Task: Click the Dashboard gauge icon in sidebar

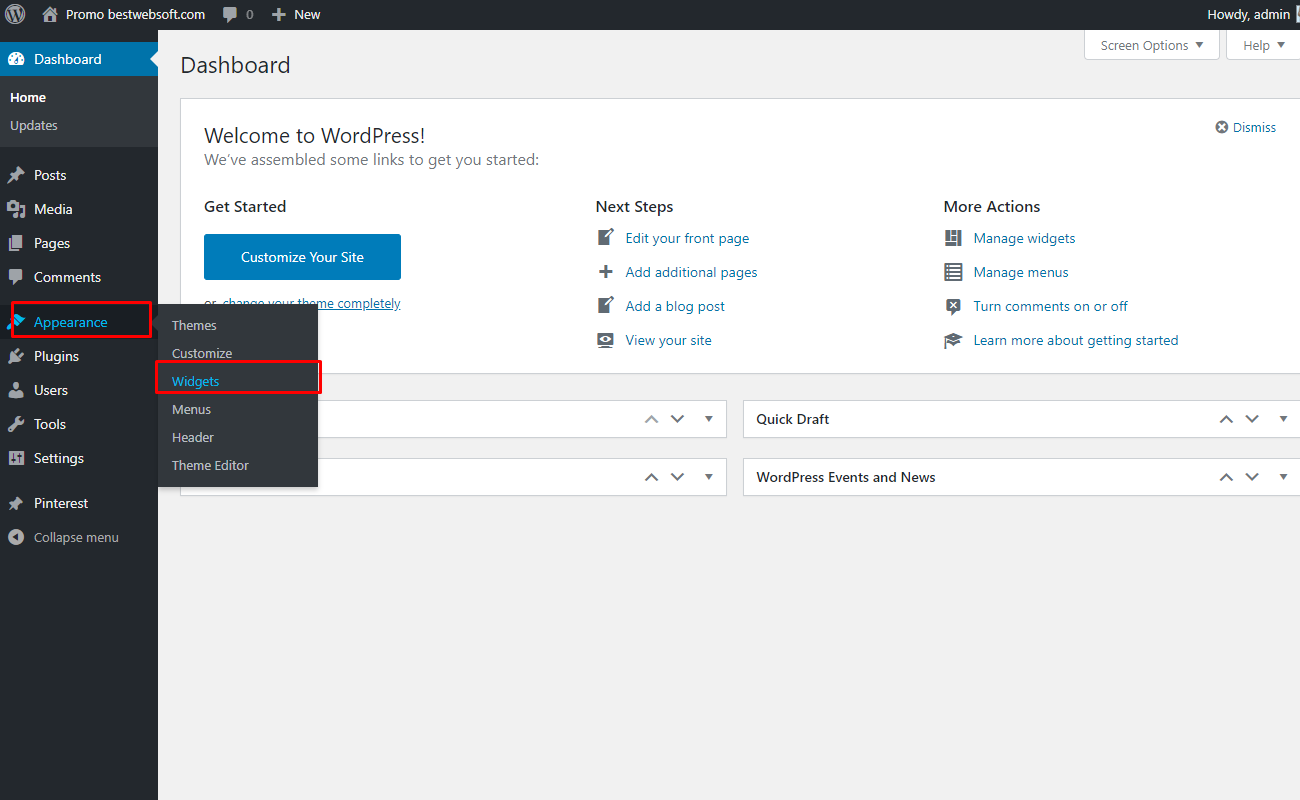Action: [x=16, y=59]
